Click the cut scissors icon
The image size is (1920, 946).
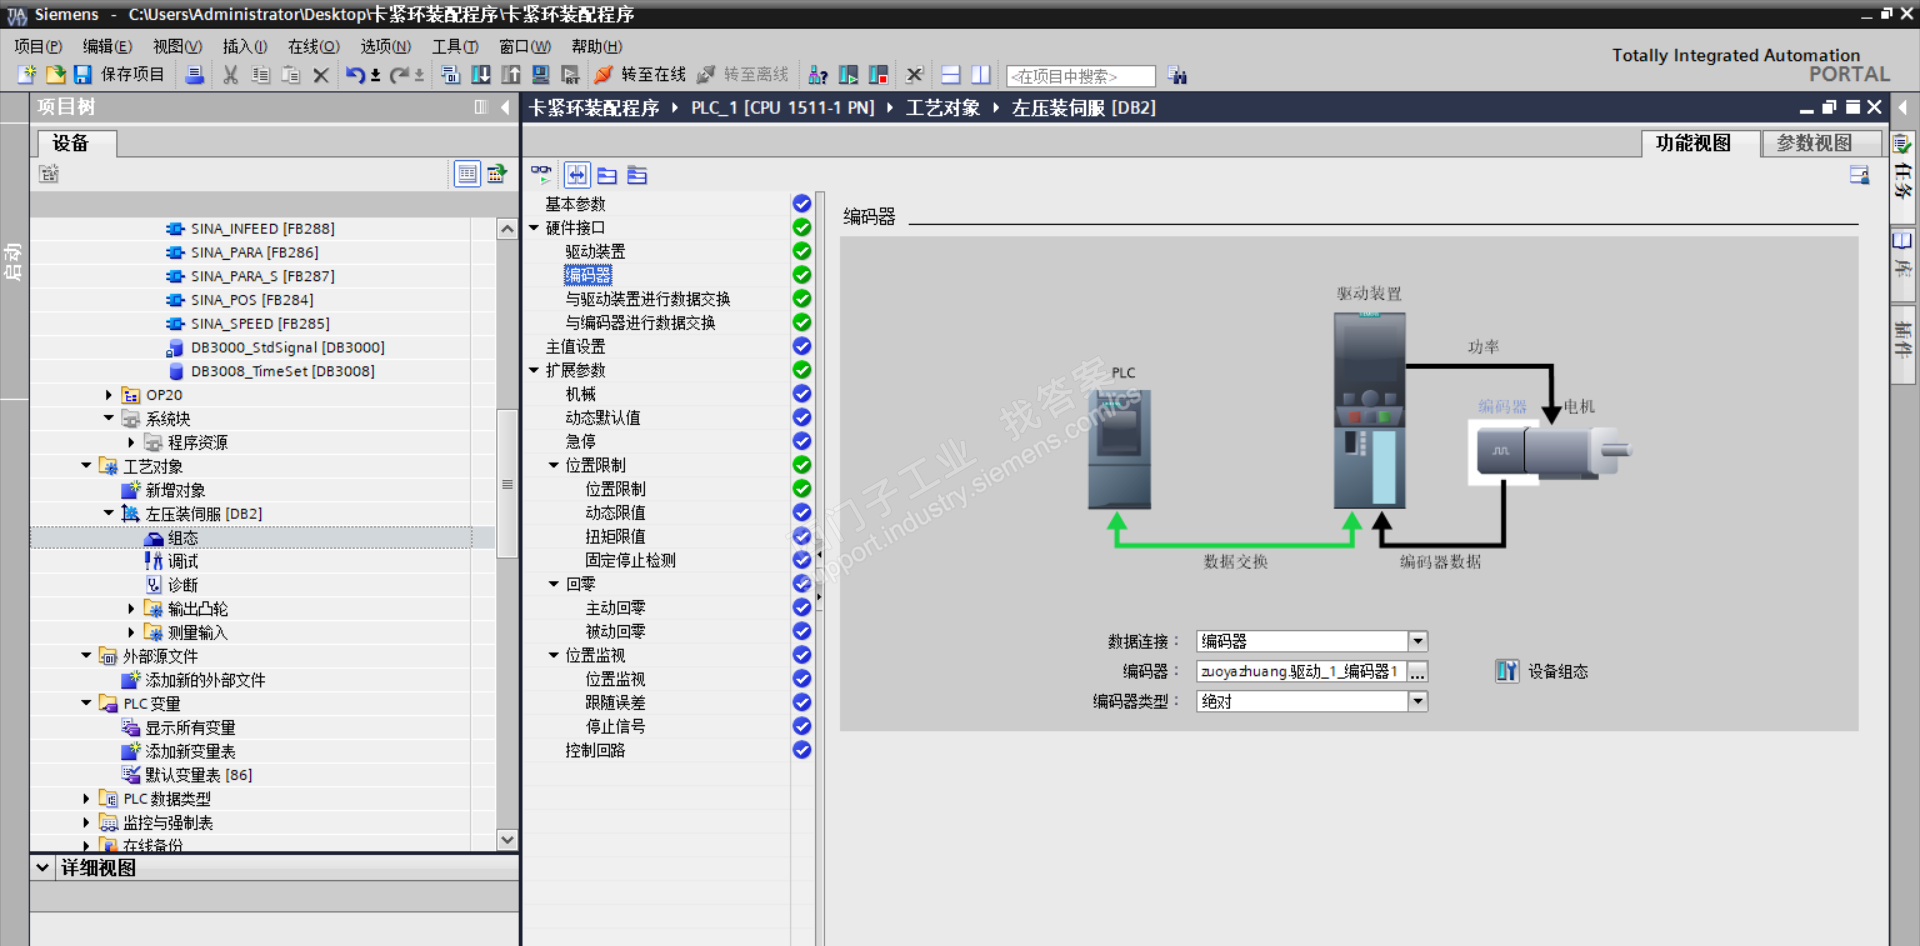[x=231, y=75]
